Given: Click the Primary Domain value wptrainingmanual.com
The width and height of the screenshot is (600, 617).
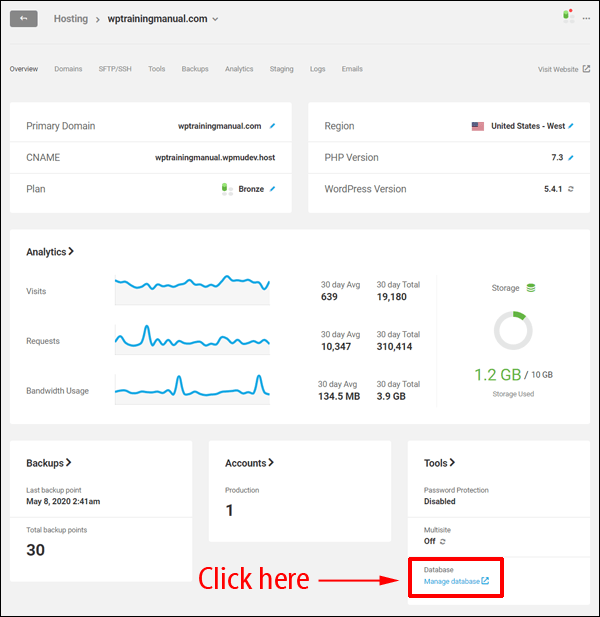Looking at the screenshot, I should (x=220, y=126).
